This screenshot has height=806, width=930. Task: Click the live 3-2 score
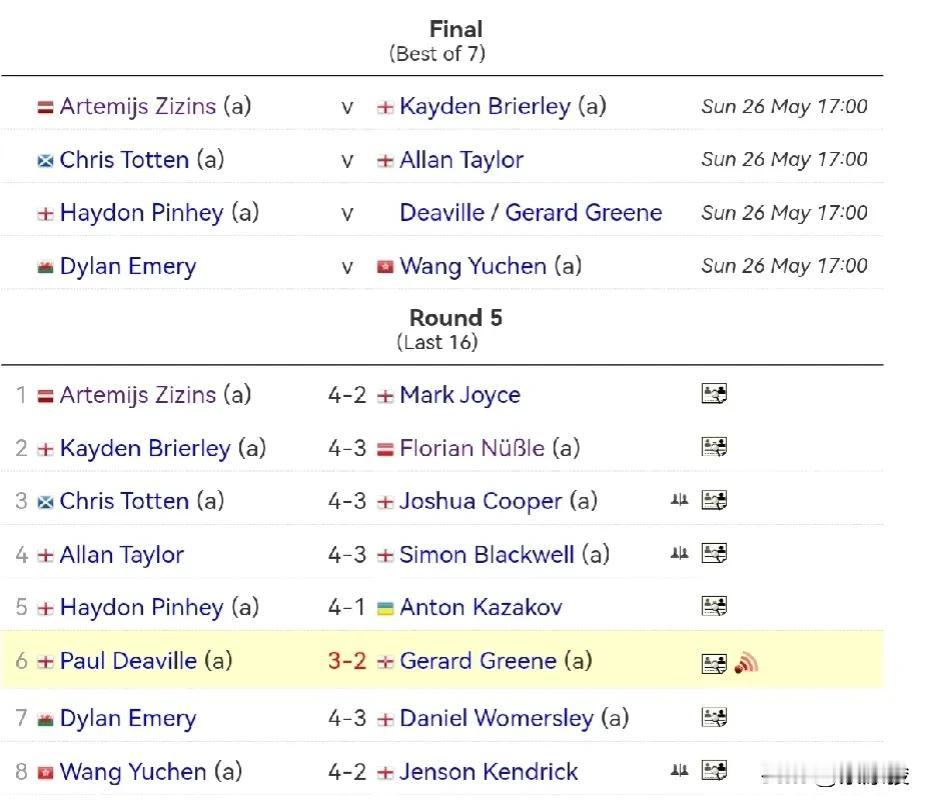tap(347, 661)
